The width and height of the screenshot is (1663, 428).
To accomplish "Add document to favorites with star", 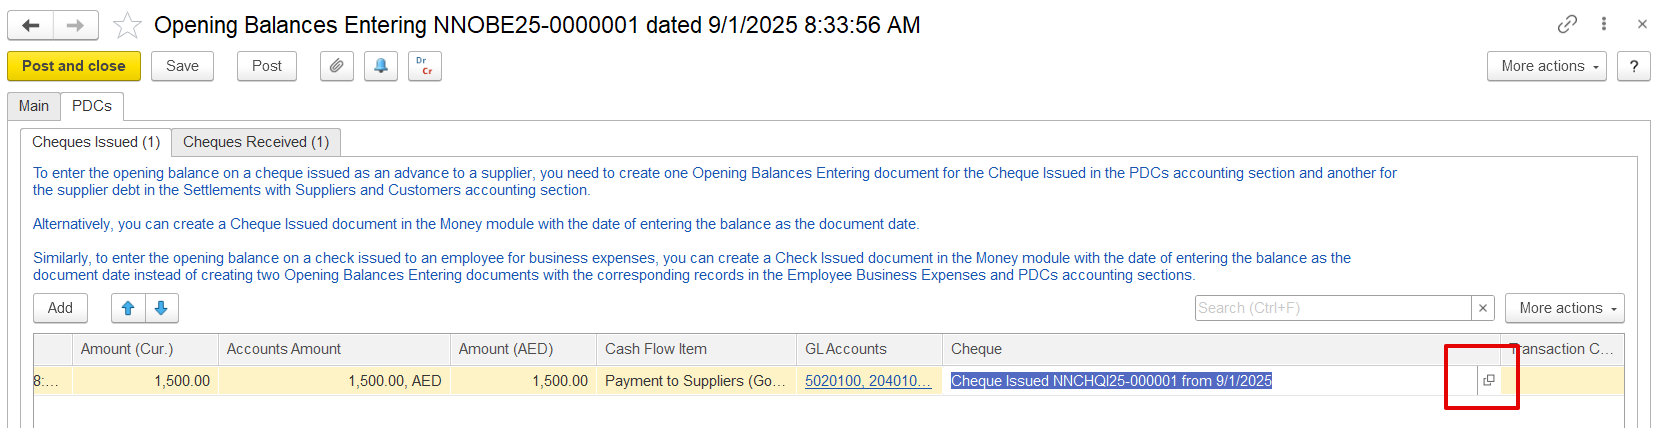I will (x=127, y=25).
